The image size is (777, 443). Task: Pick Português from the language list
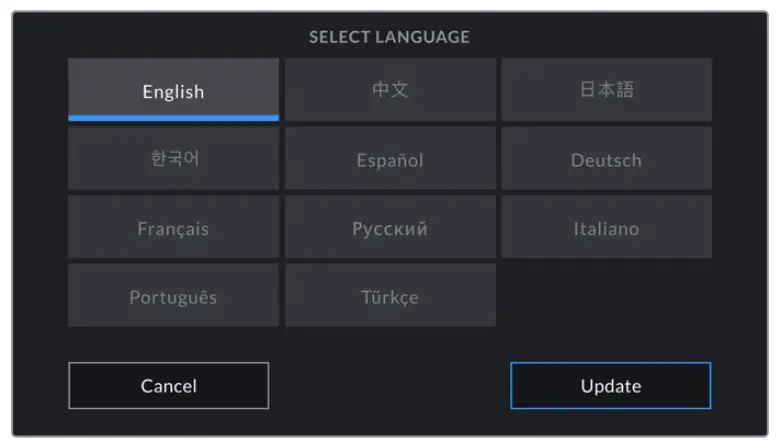tap(173, 296)
